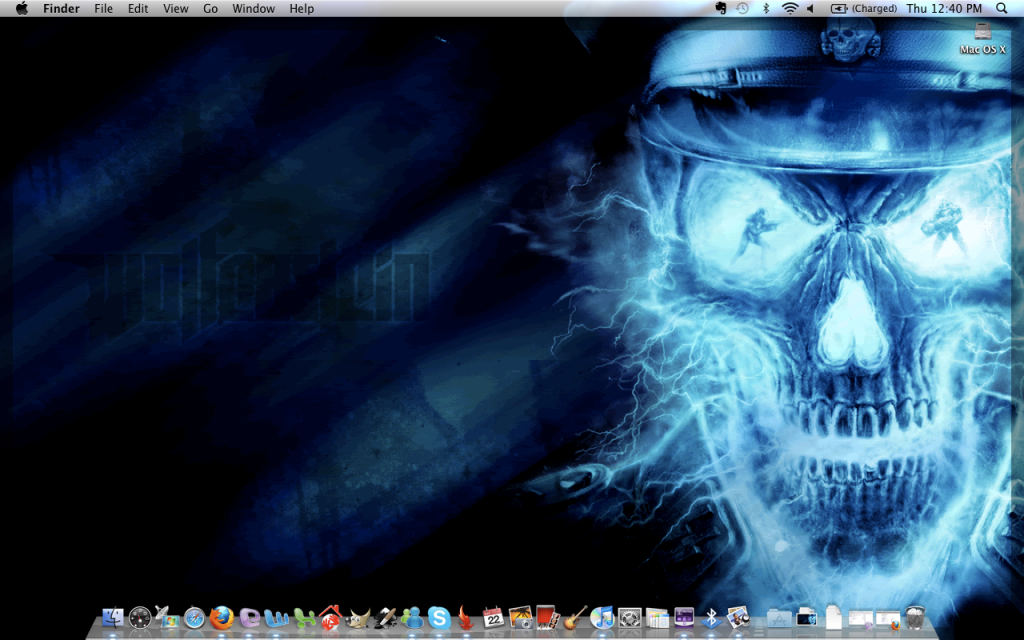Open iTunes from the dock
The width and height of the screenshot is (1024, 640).
click(601, 618)
